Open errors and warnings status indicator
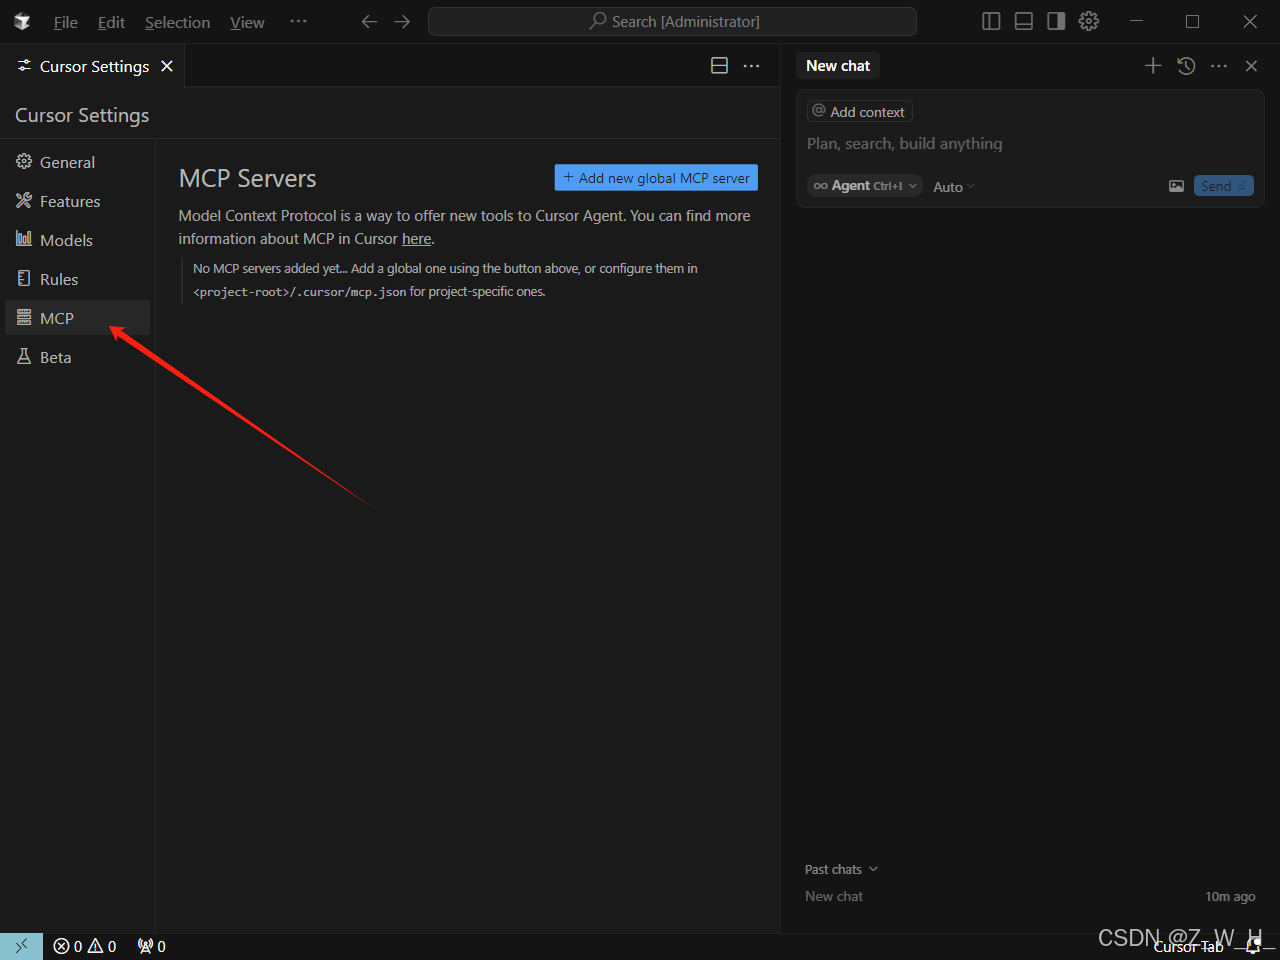Screen dimensions: 1280x960 85,946
